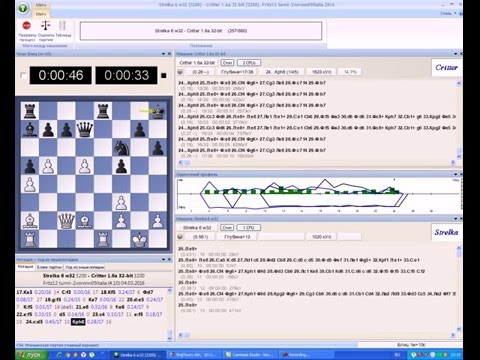Toggle the checkbox left of the white clock

pyautogui.click(x=23, y=75)
